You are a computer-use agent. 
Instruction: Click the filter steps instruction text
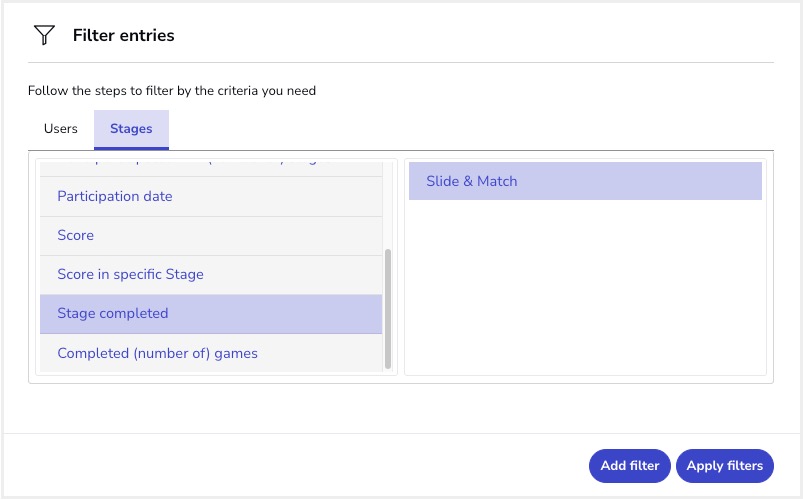172,91
